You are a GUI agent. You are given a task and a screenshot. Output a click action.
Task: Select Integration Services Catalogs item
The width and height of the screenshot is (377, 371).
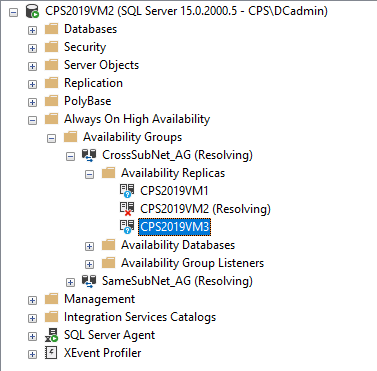pos(140,317)
